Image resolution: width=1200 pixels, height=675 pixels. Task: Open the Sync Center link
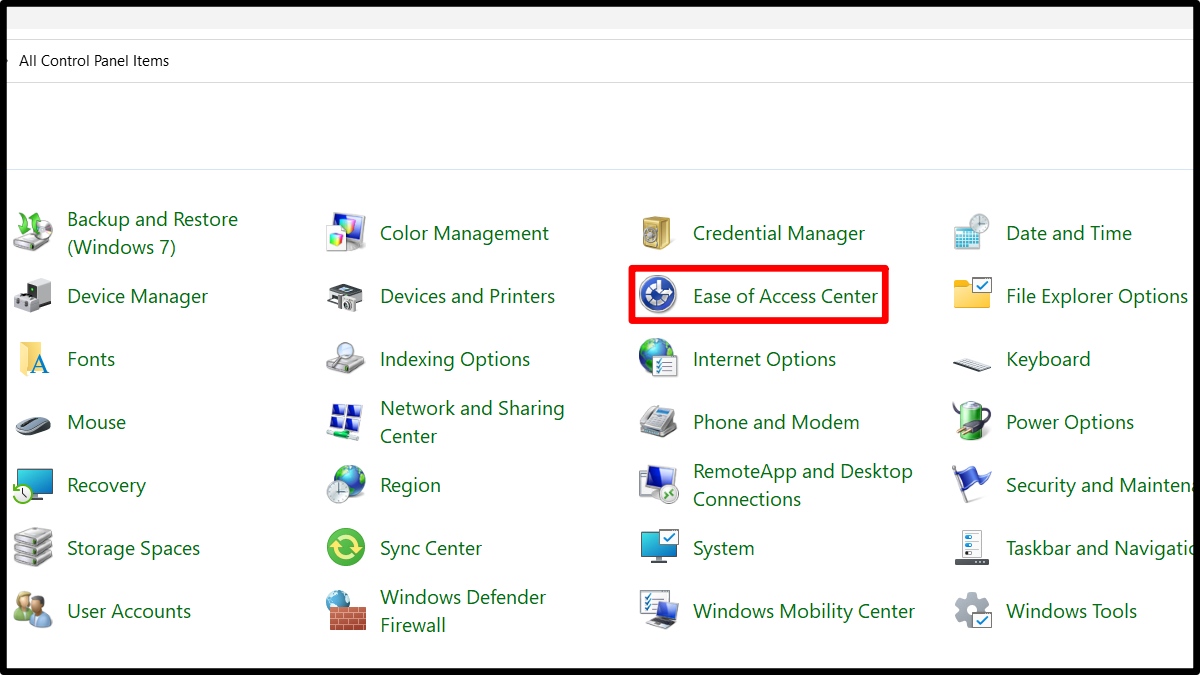(x=431, y=548)
